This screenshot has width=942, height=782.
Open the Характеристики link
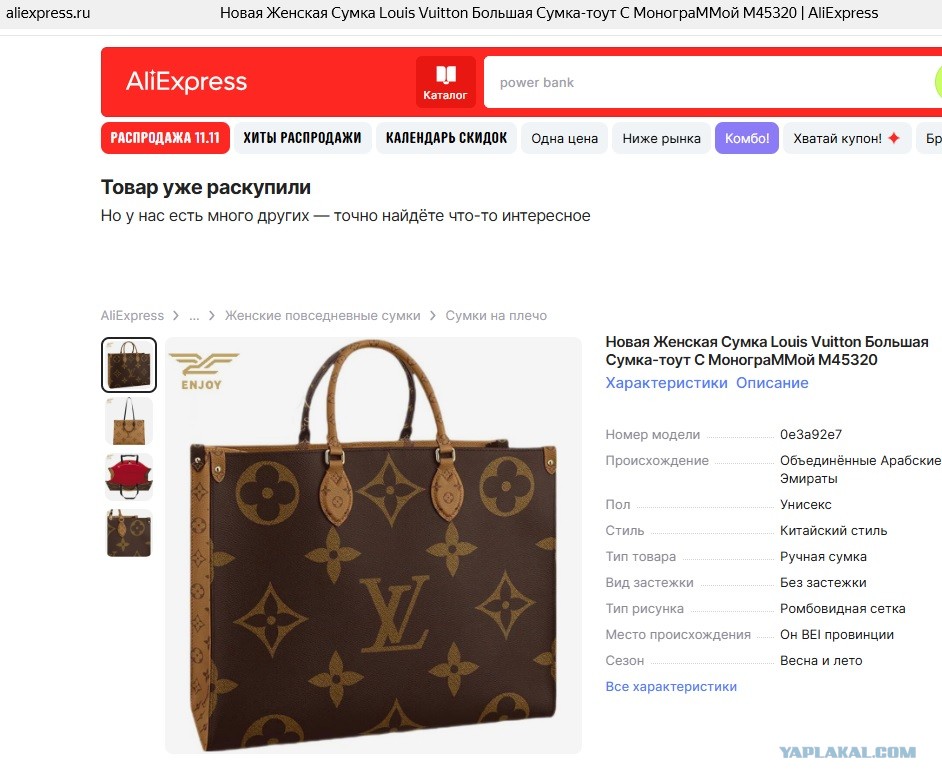[x=666, y=383]
